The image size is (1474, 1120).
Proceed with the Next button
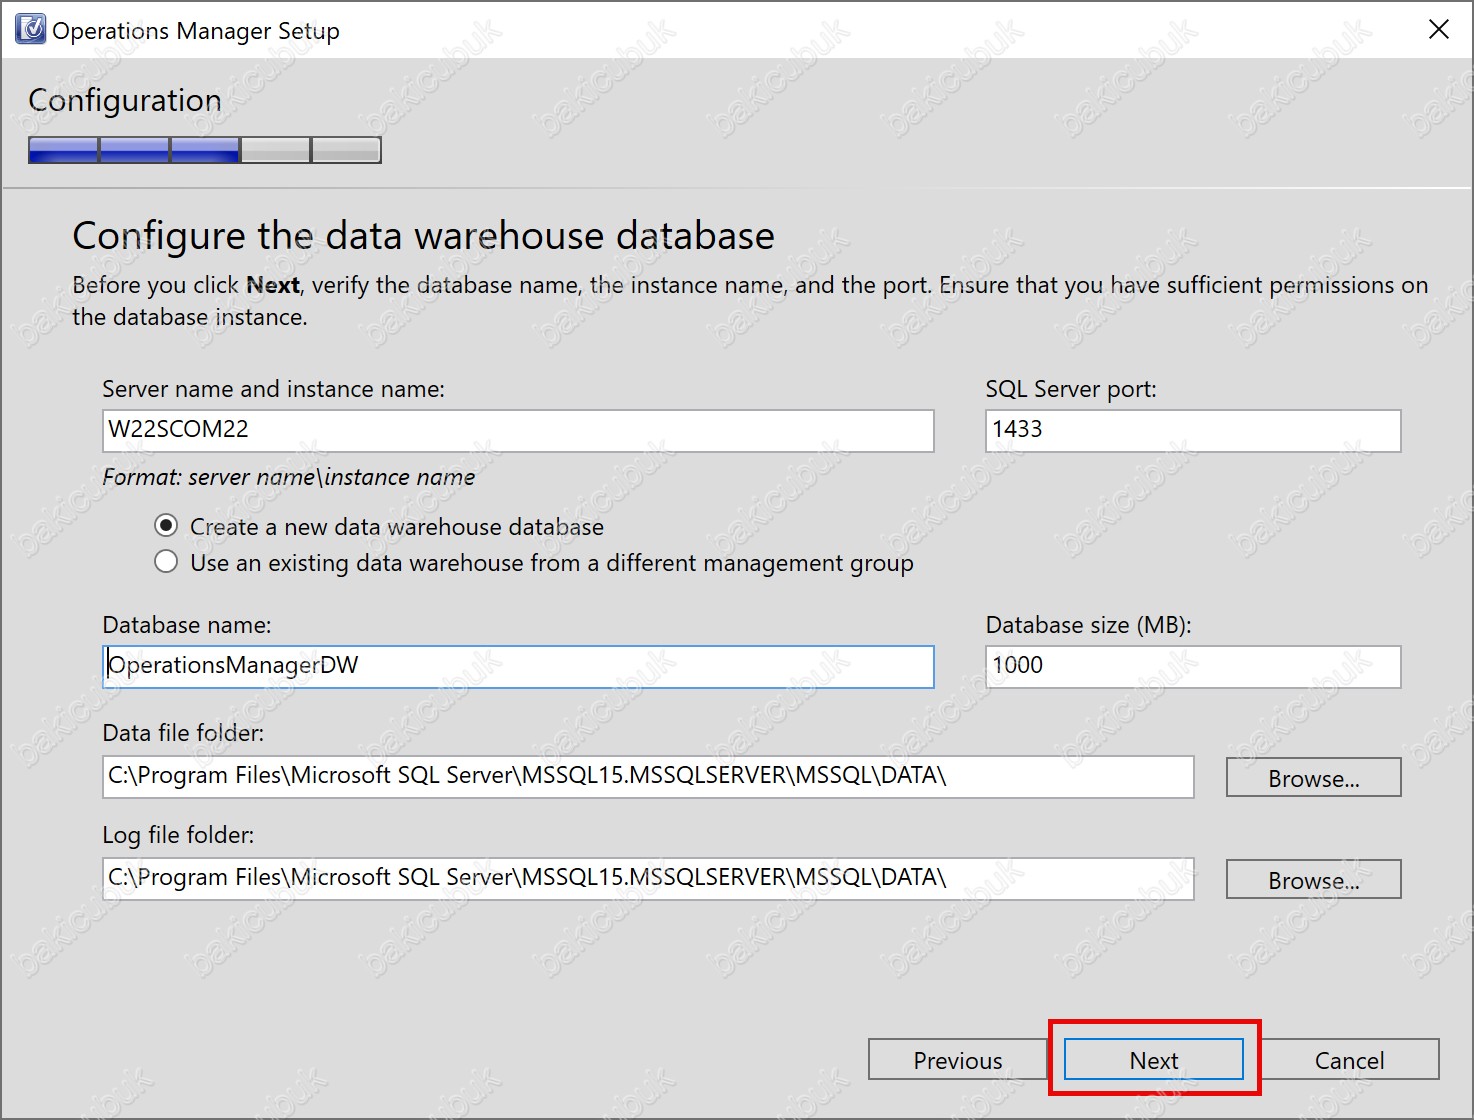pos(1154,1060)
